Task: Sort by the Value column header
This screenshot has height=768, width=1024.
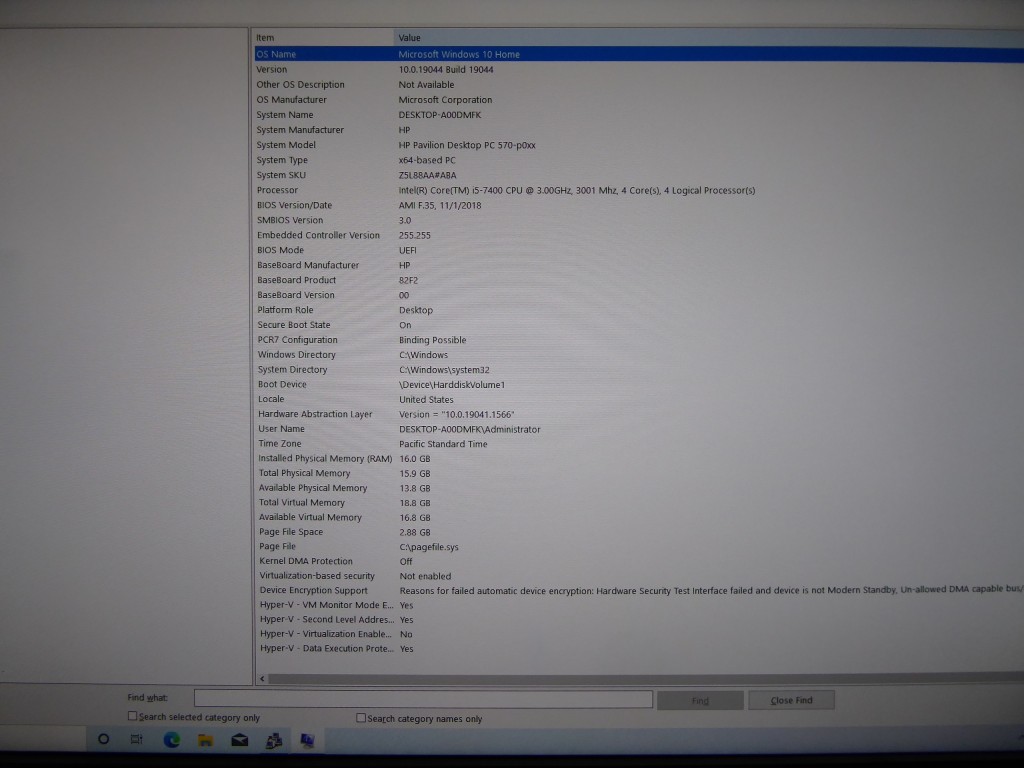Action: click(709, 37)
